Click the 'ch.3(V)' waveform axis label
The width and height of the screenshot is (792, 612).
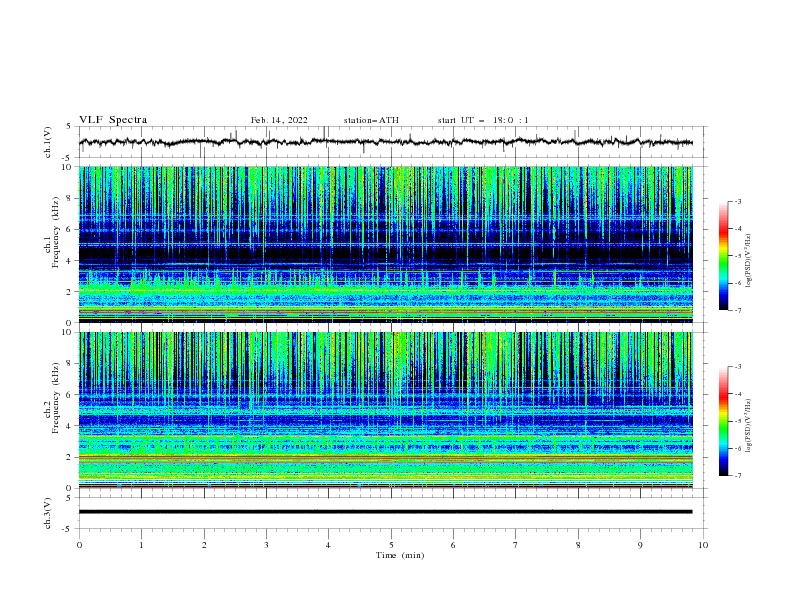click(48, 513)
